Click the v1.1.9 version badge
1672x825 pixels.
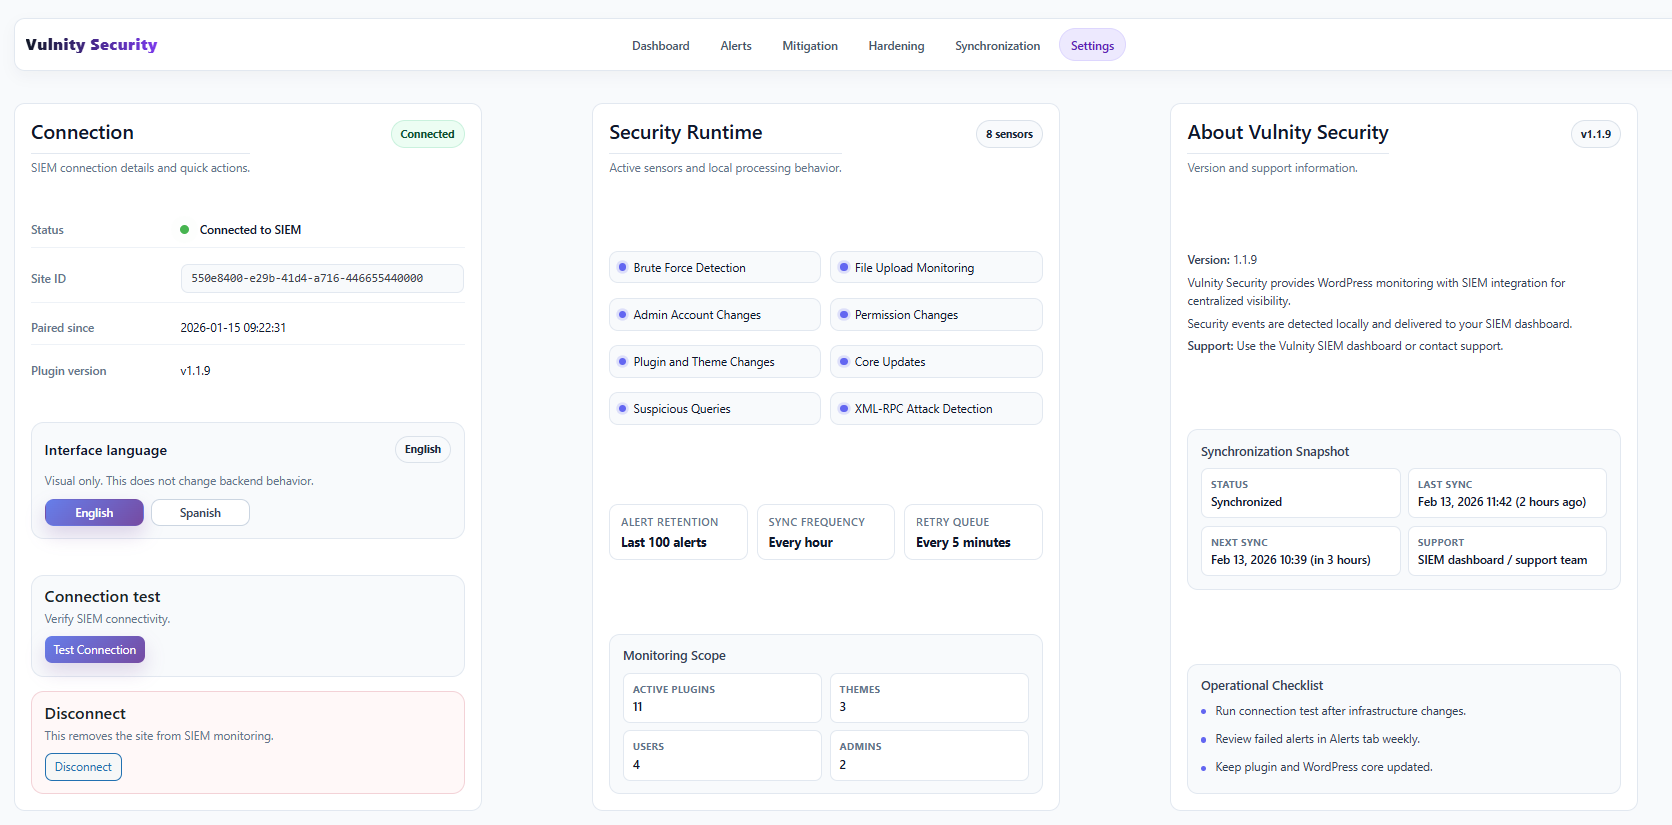1595,134
